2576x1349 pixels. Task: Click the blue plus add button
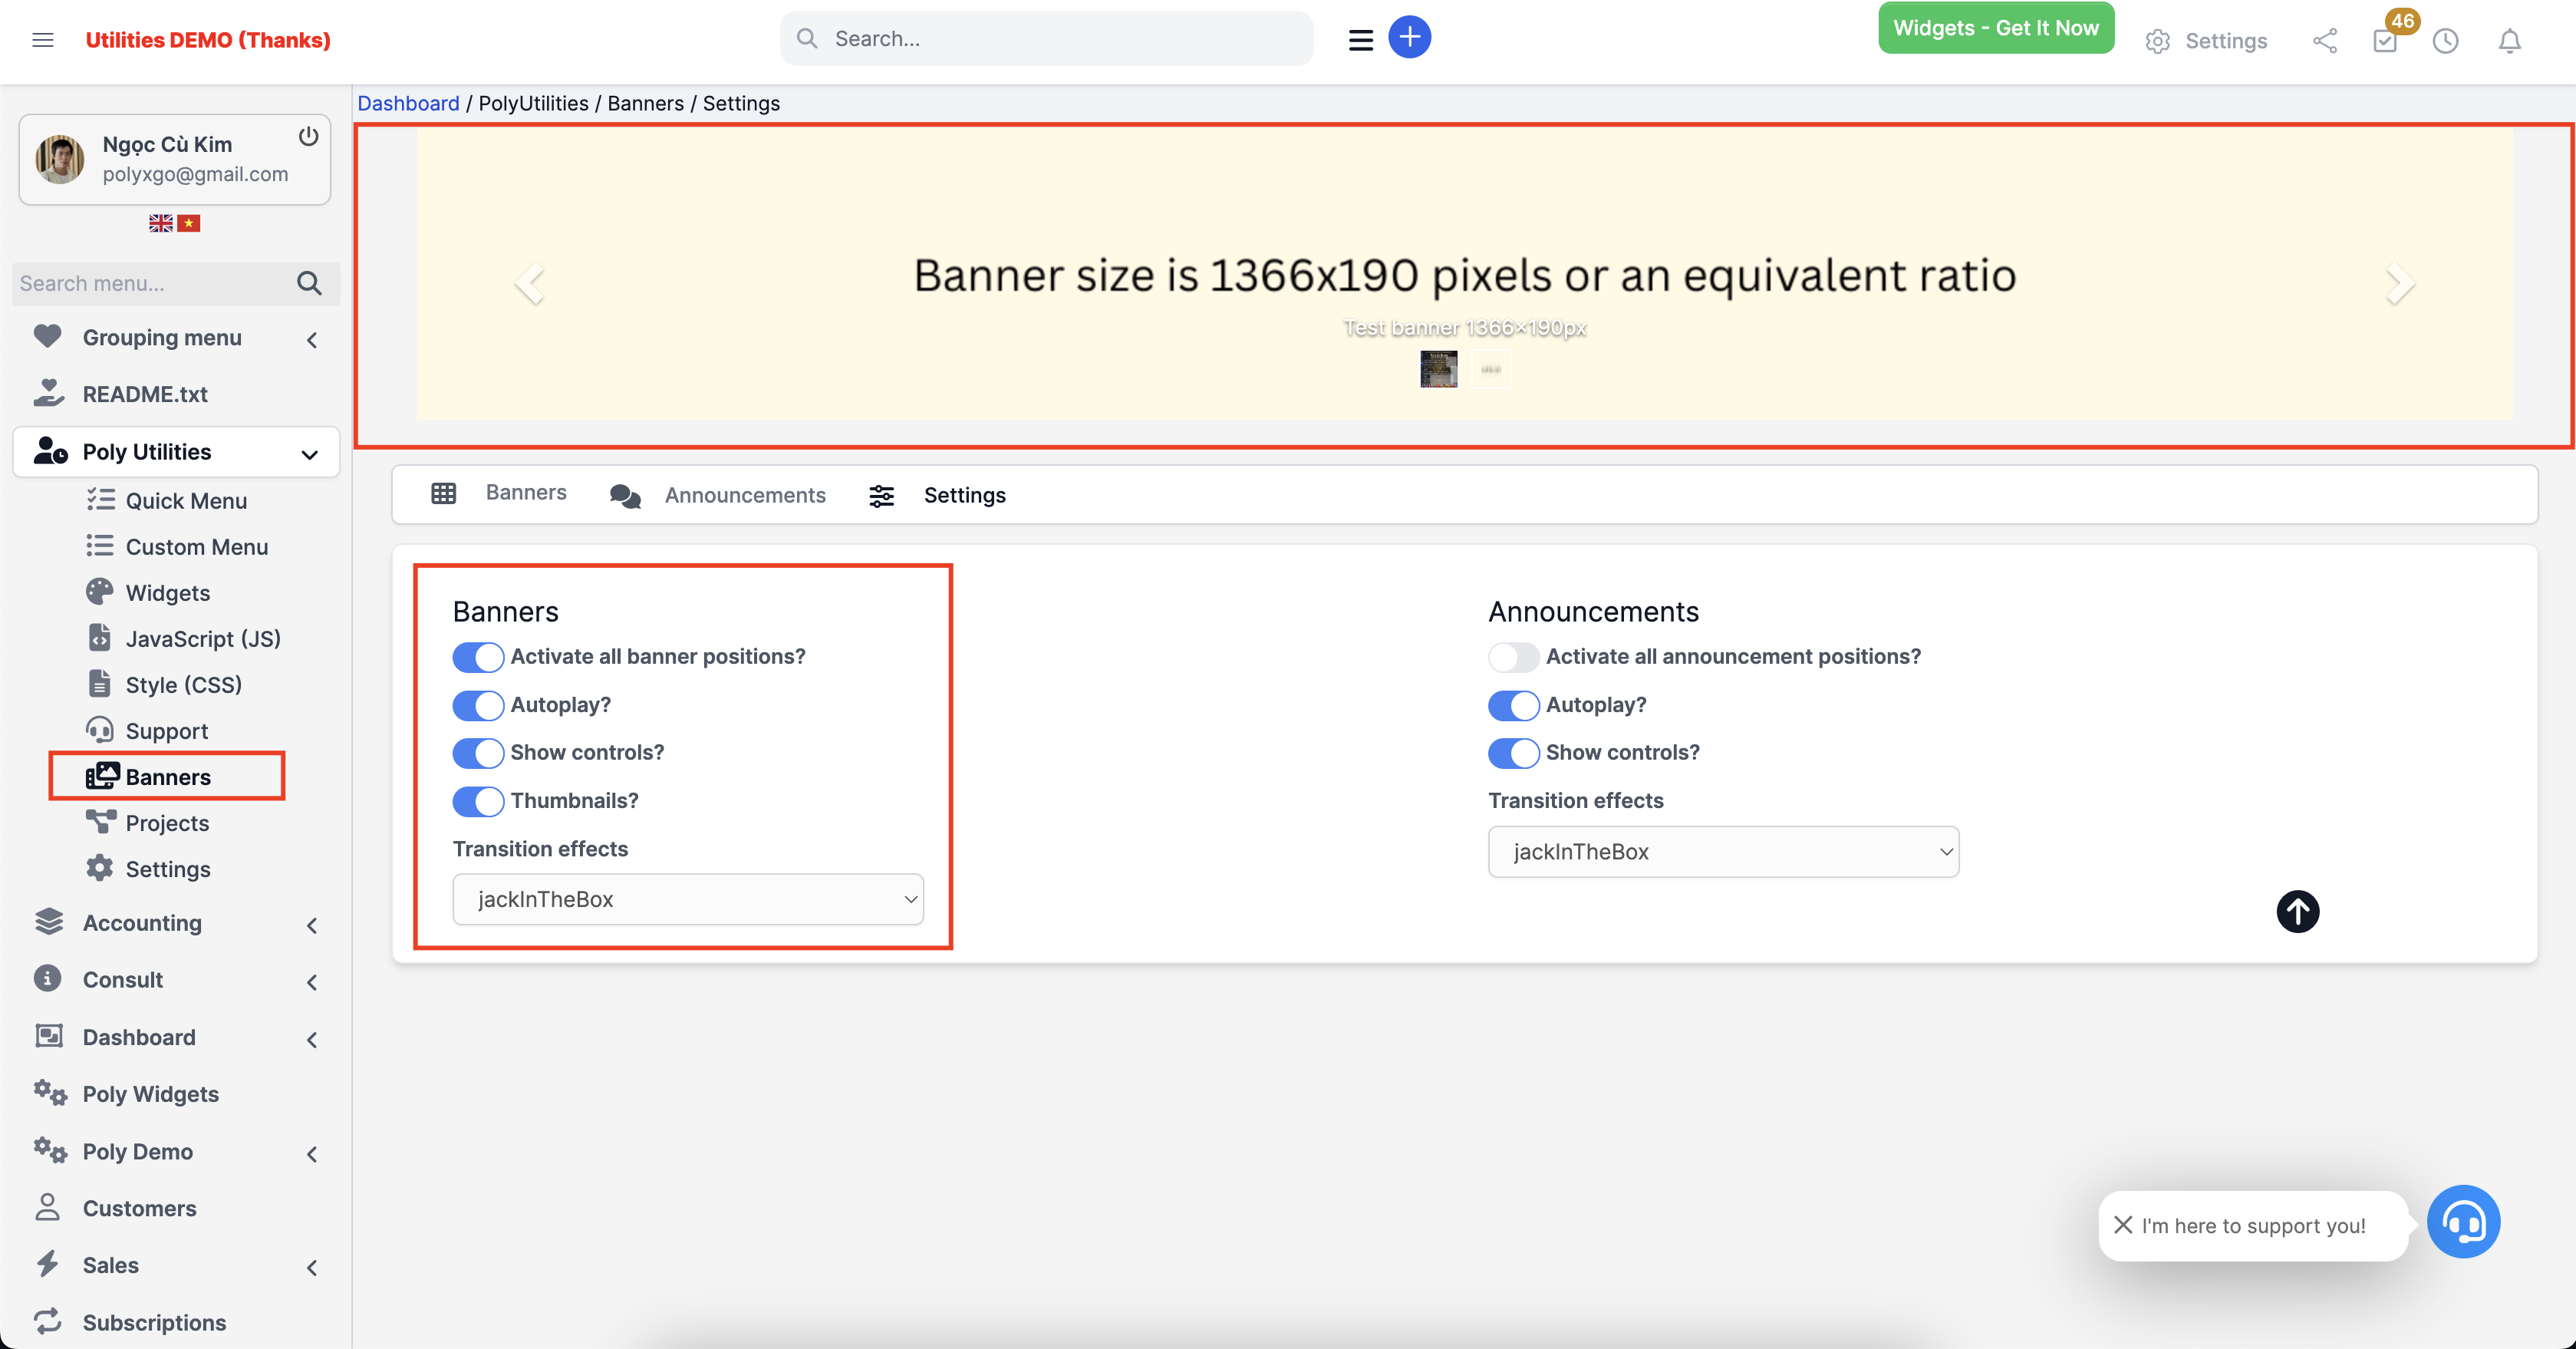point(1409,38)
